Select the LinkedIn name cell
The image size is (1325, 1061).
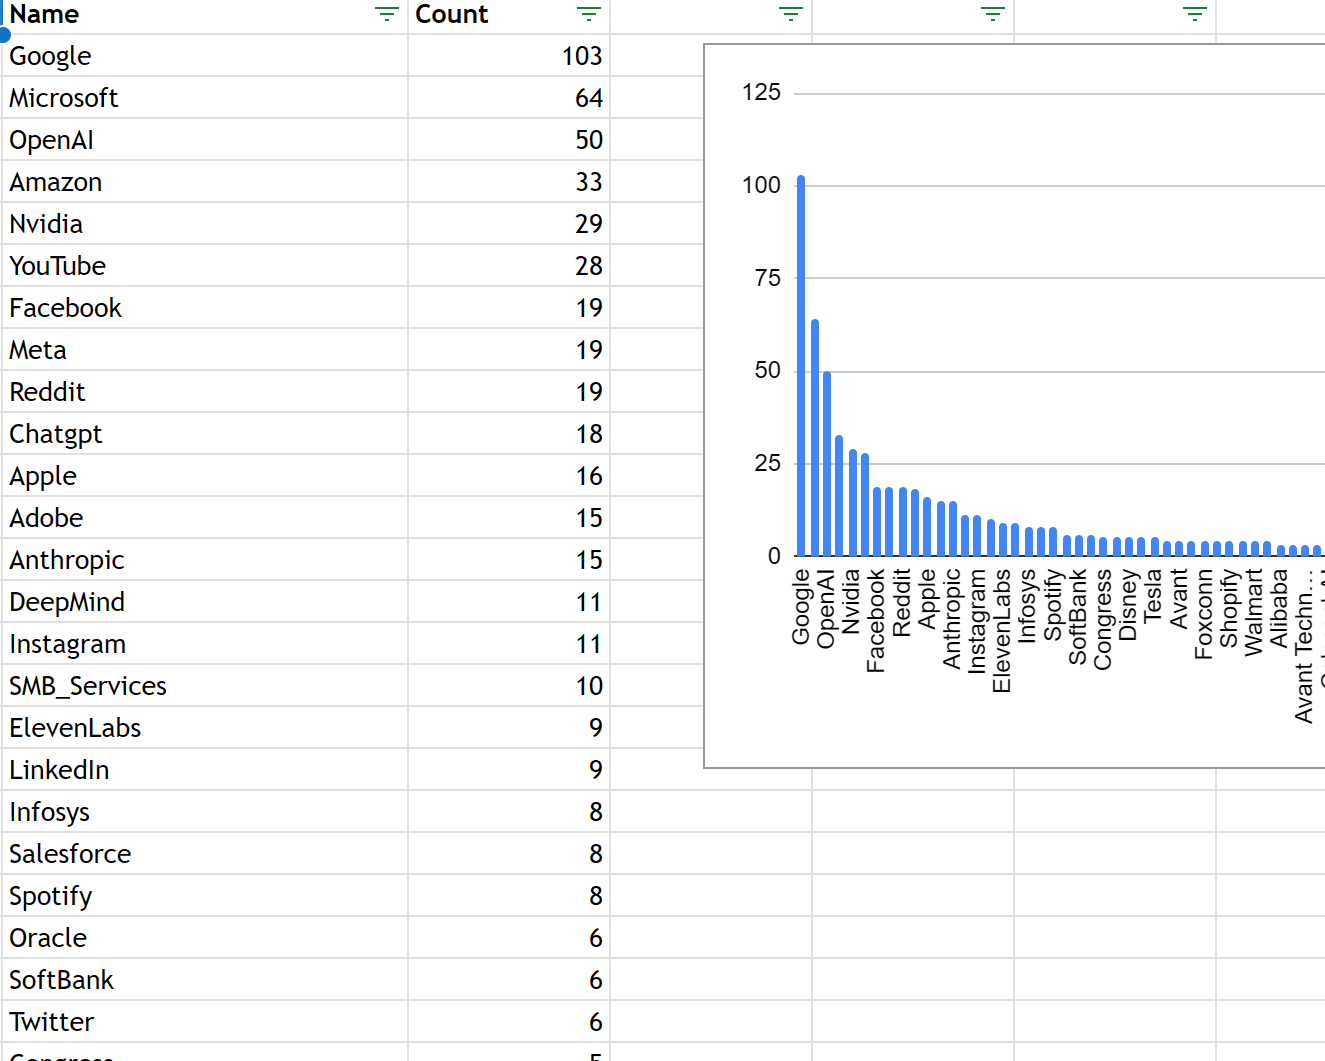[204, 770]
